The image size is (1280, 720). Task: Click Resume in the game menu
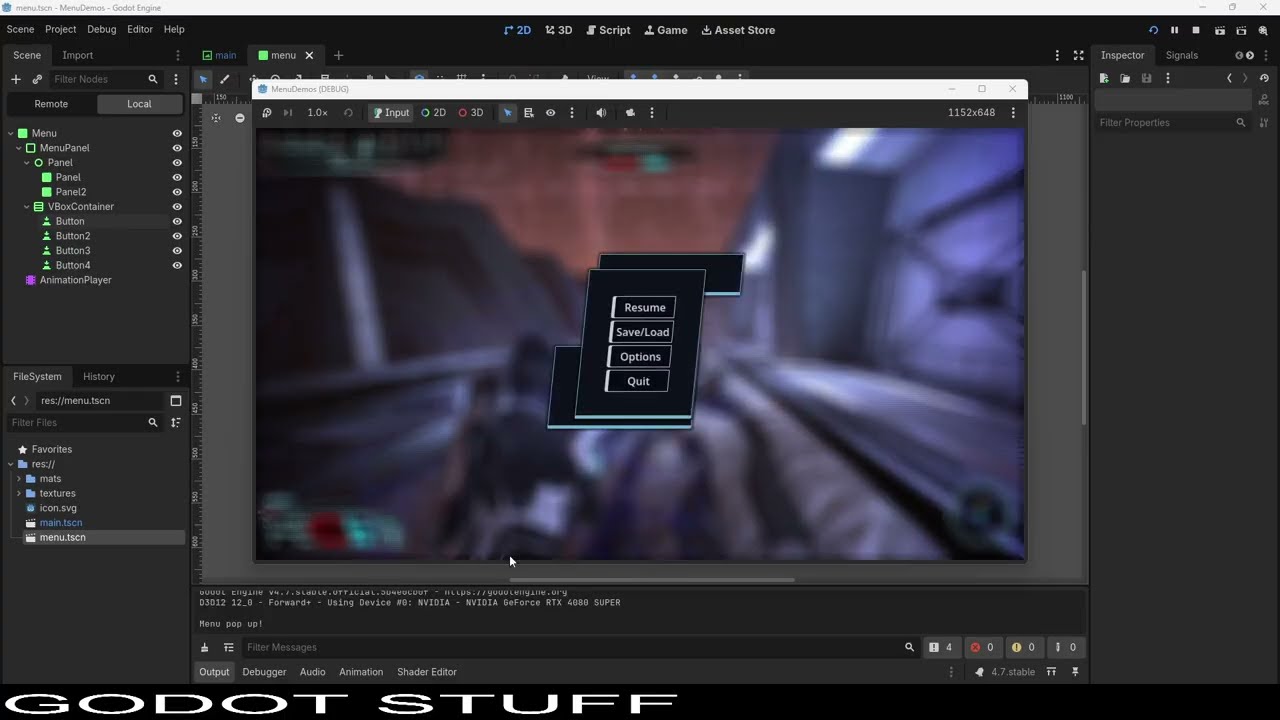click(645, 308)
